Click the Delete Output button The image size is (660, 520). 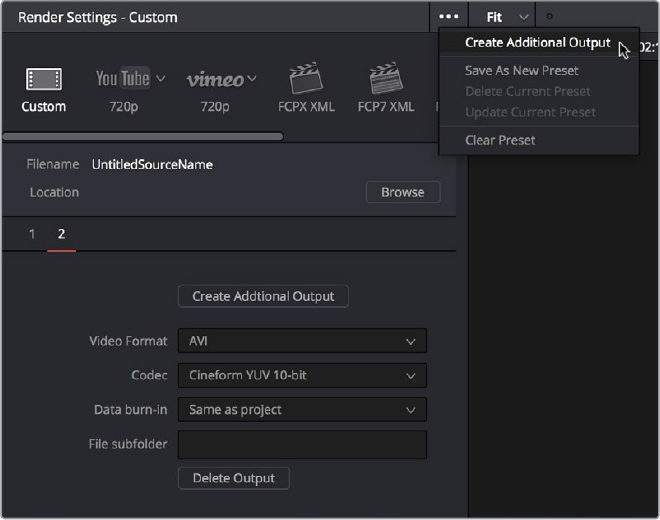coord(233,478)
